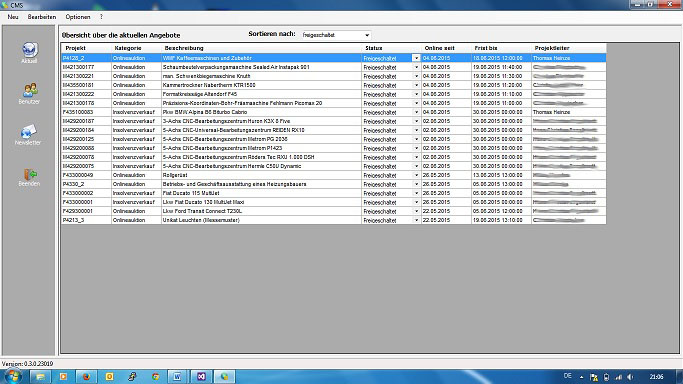The height and width of the screenshot is (384, 683).
Task: Click Frist bis 13.06.2015 13:00:00 cell
Action: 501,175
